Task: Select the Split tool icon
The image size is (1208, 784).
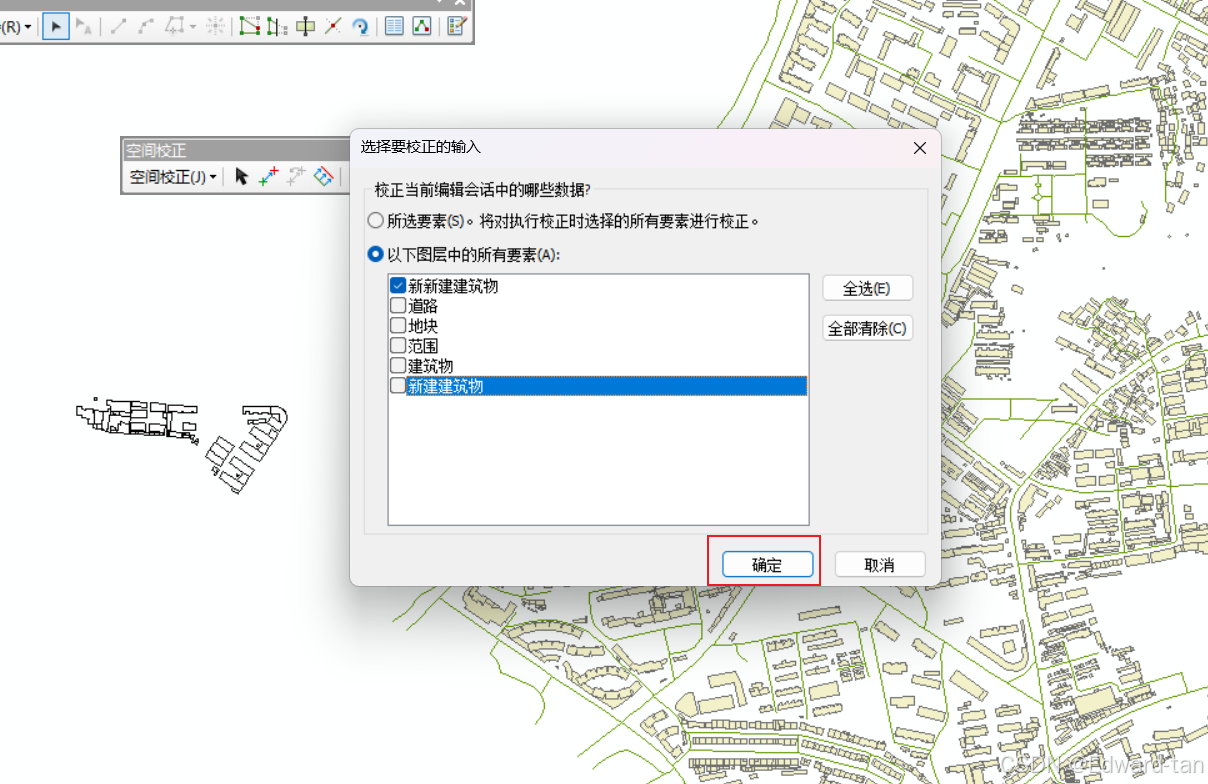Action: [333, 26]
